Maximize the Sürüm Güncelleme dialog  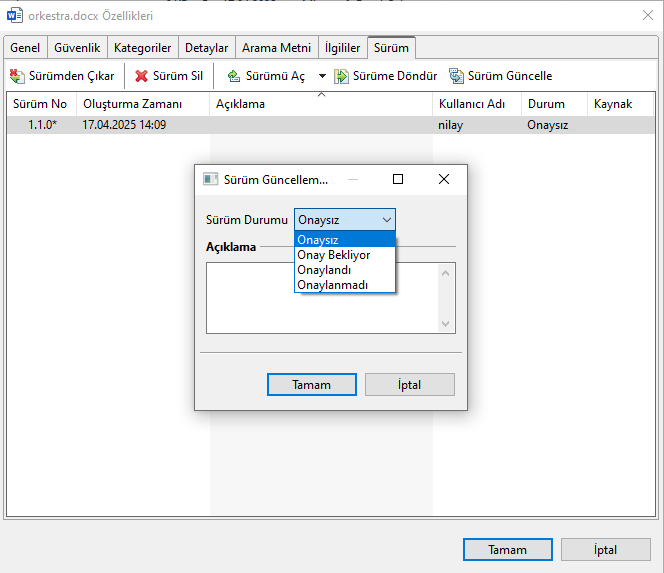tap(398, 179)
